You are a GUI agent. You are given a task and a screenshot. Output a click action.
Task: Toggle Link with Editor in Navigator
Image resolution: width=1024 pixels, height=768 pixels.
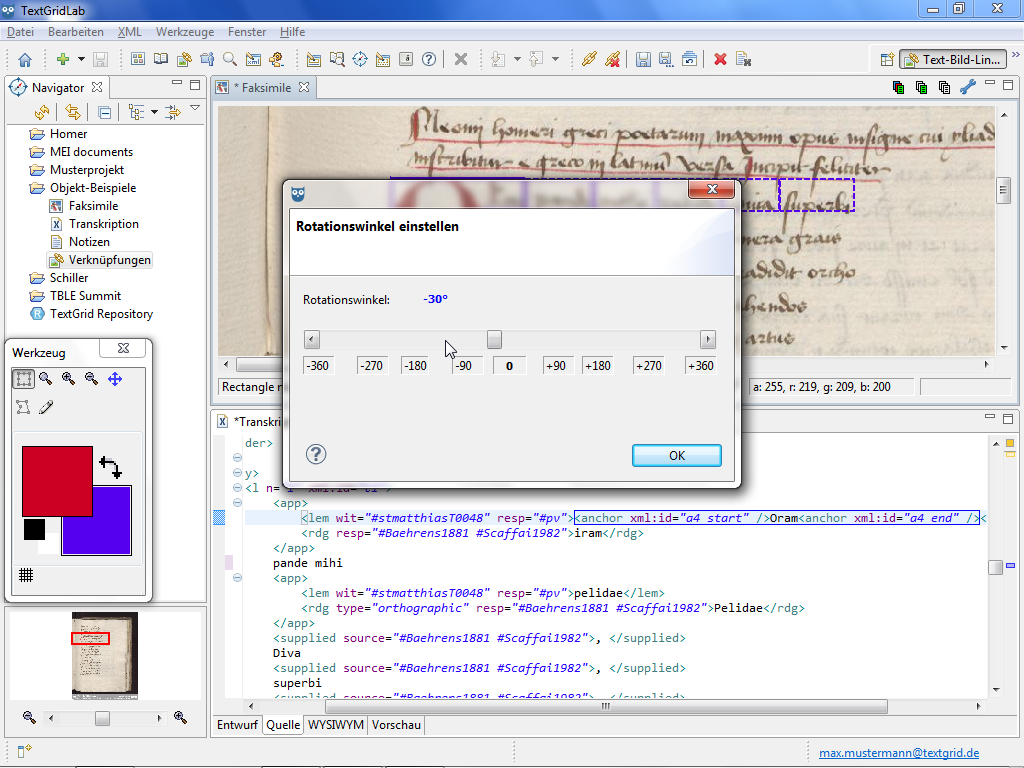[72, 112]
